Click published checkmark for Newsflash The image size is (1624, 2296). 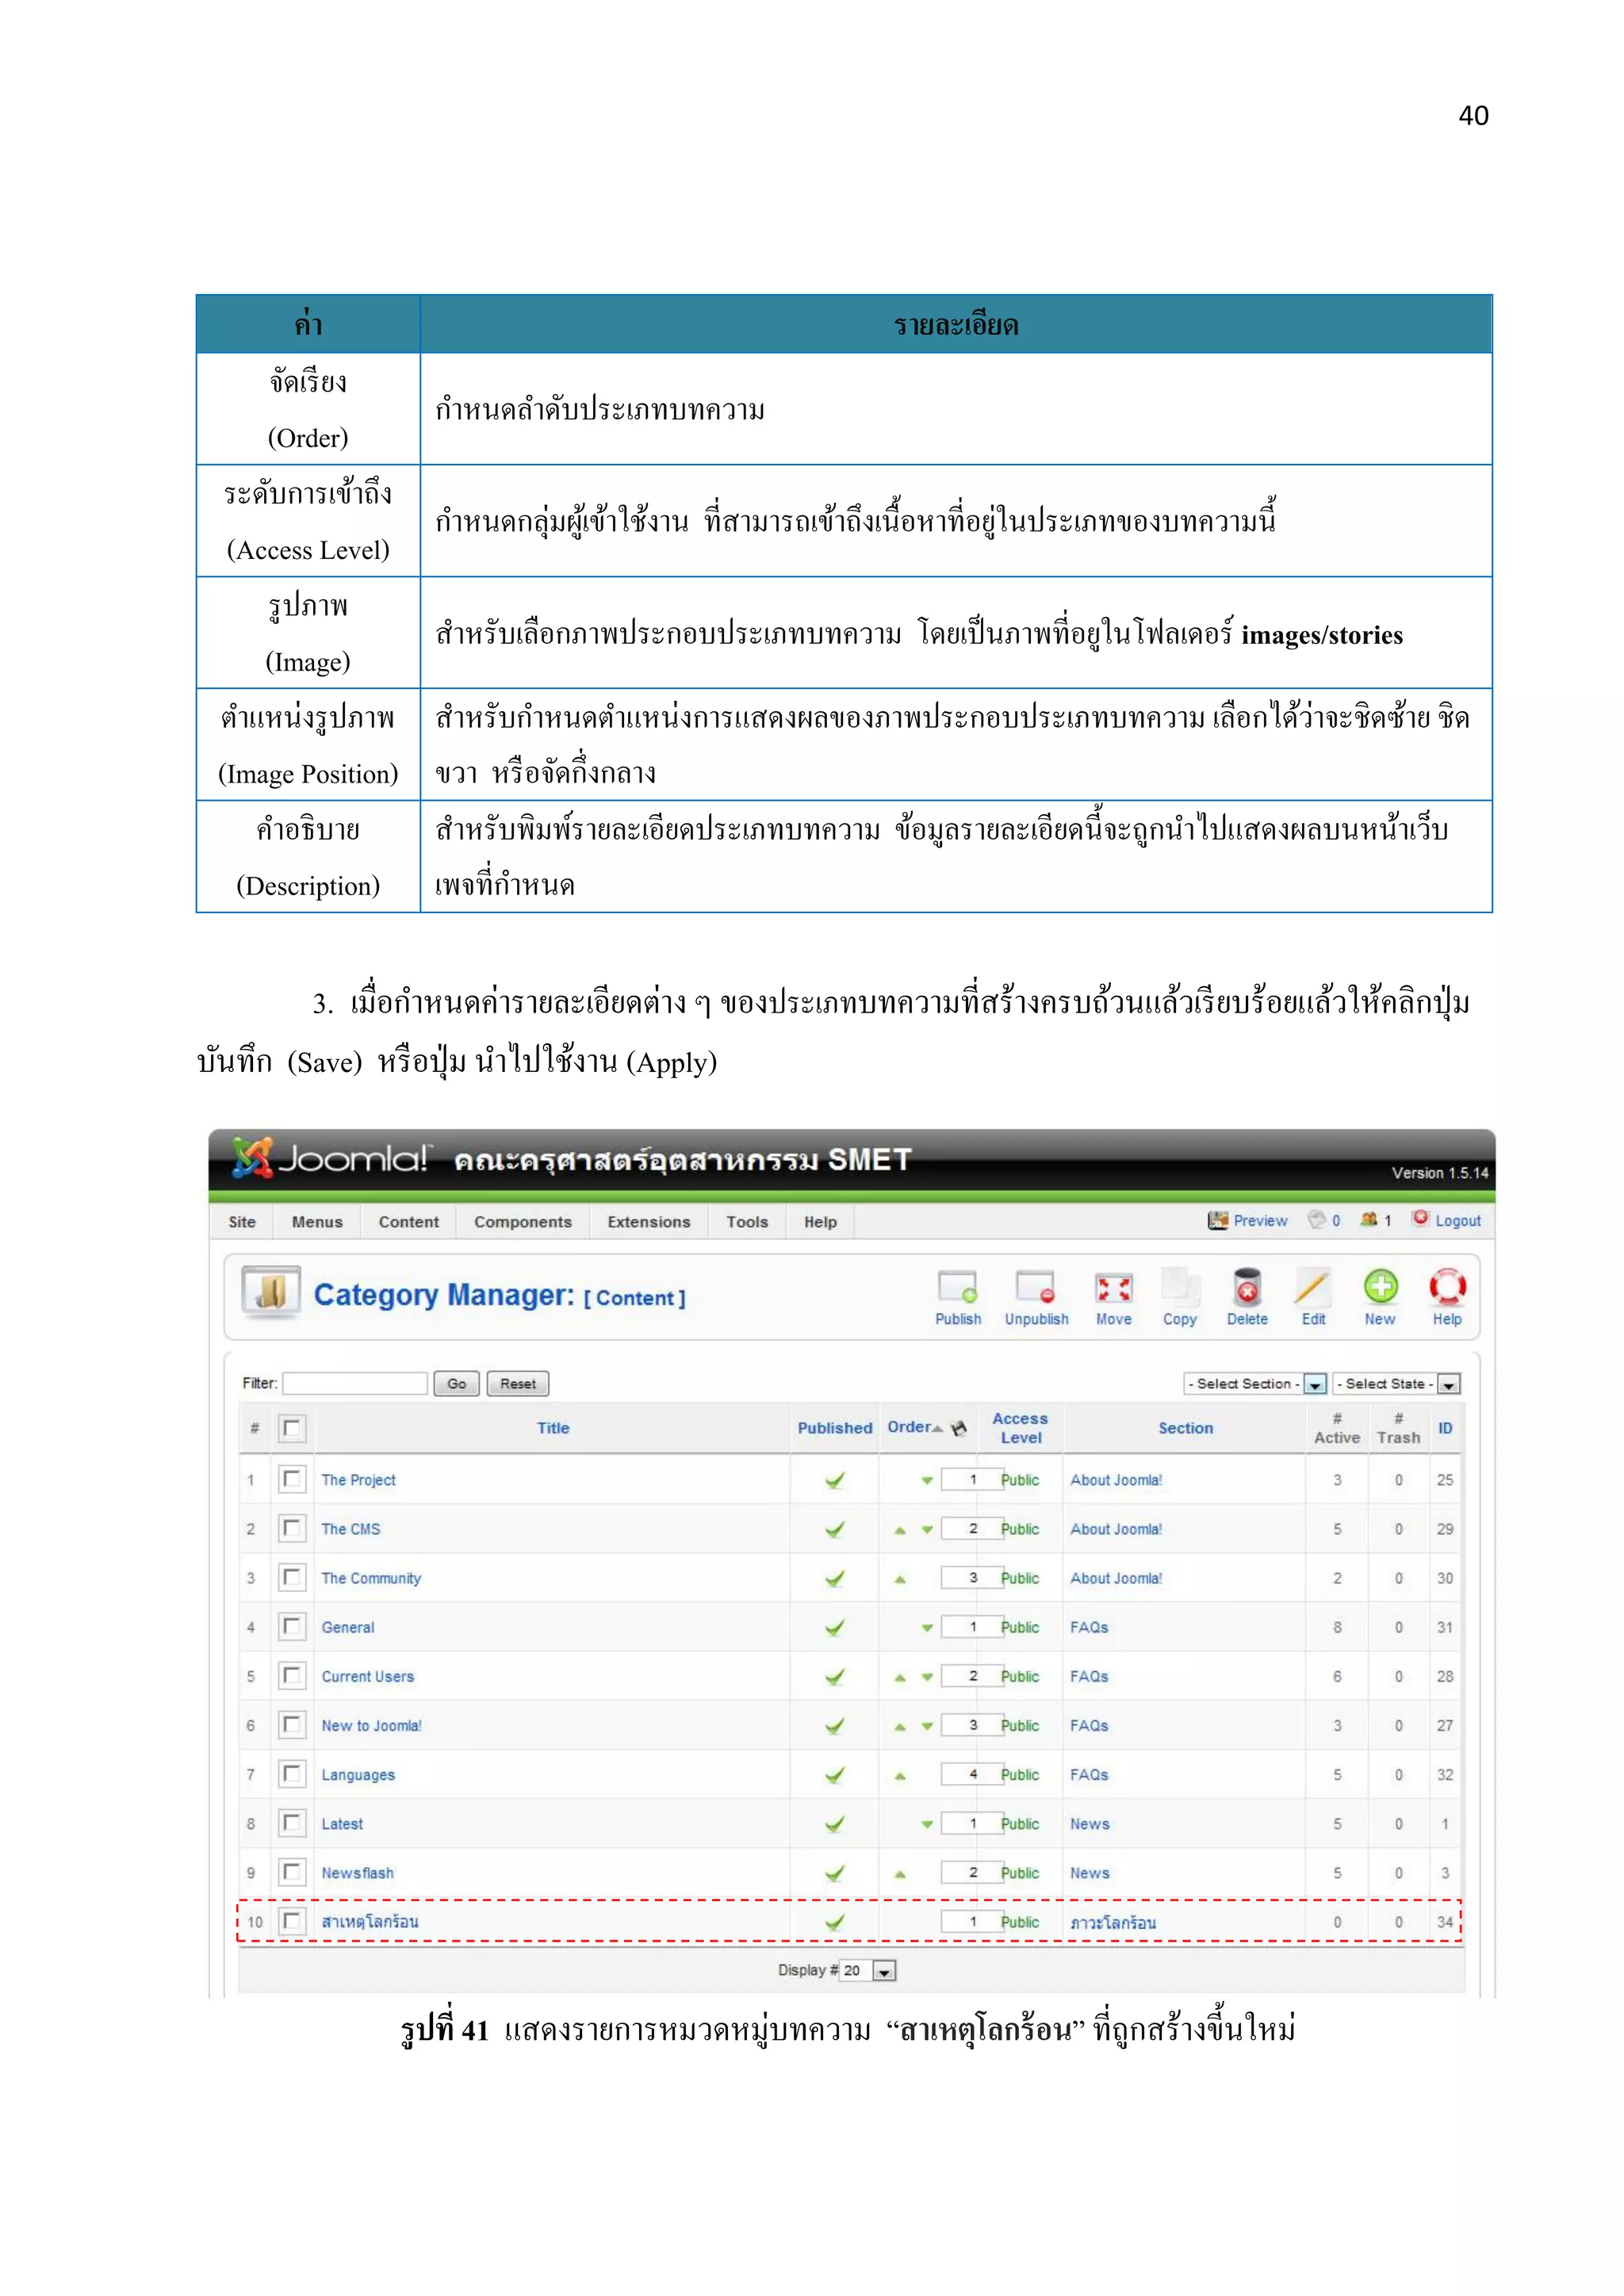(x=834, y=1873)
